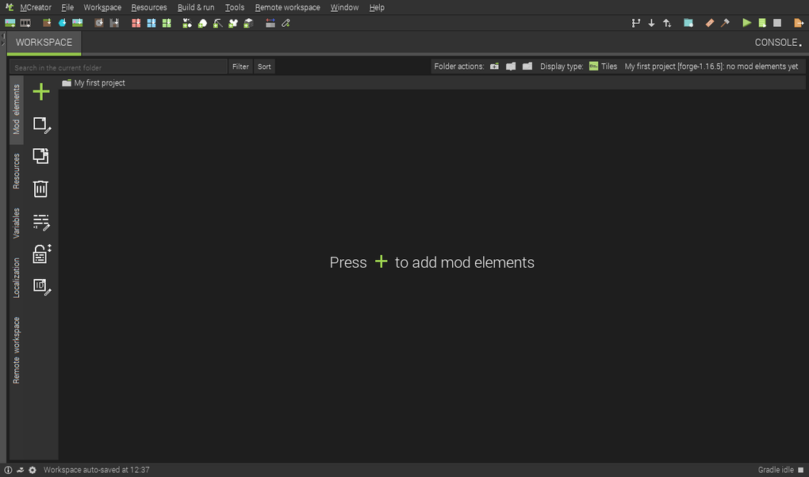Click the element ID edit icon
Screen dimensions: 809x477
(x=41, y=287)
